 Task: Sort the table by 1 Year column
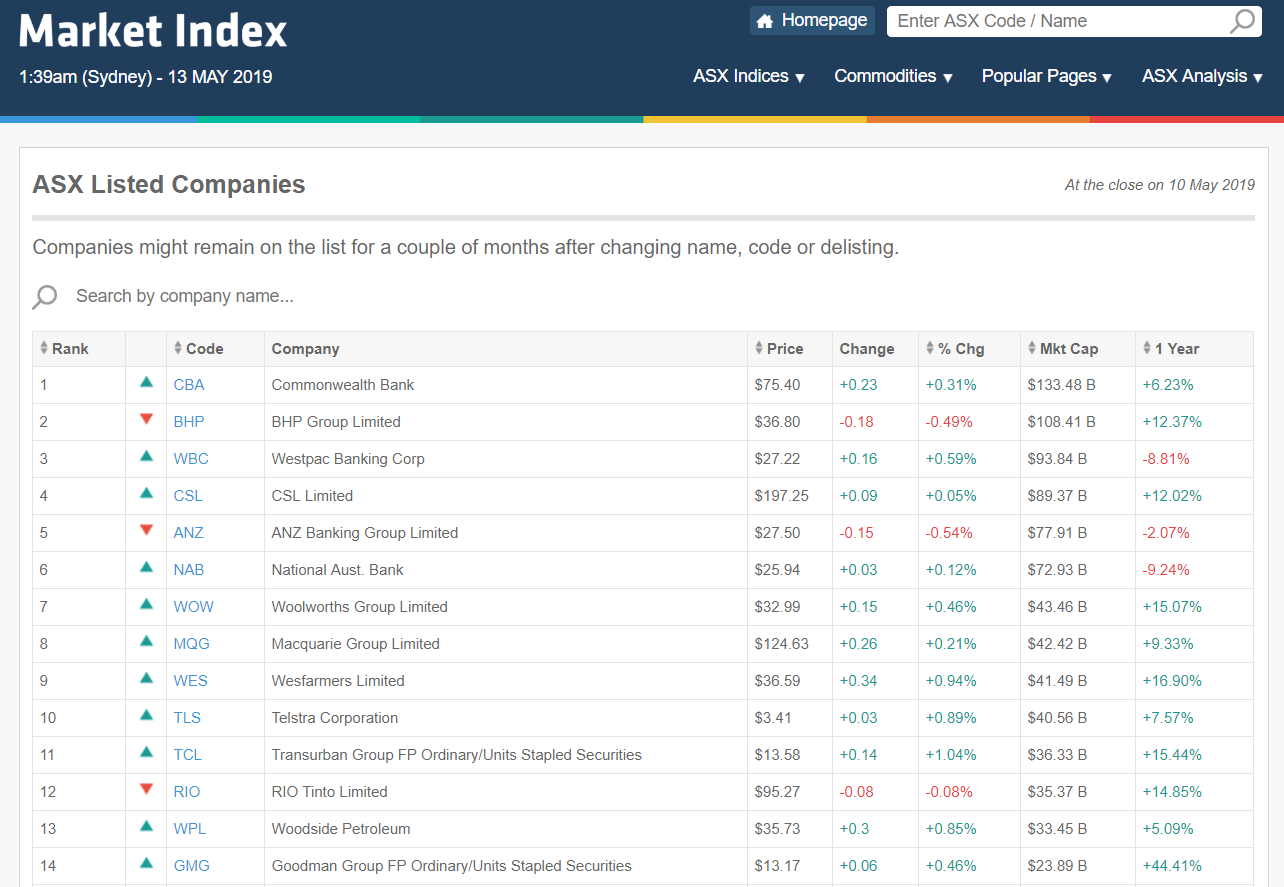pyautogui.click(x=1171, y=349)
